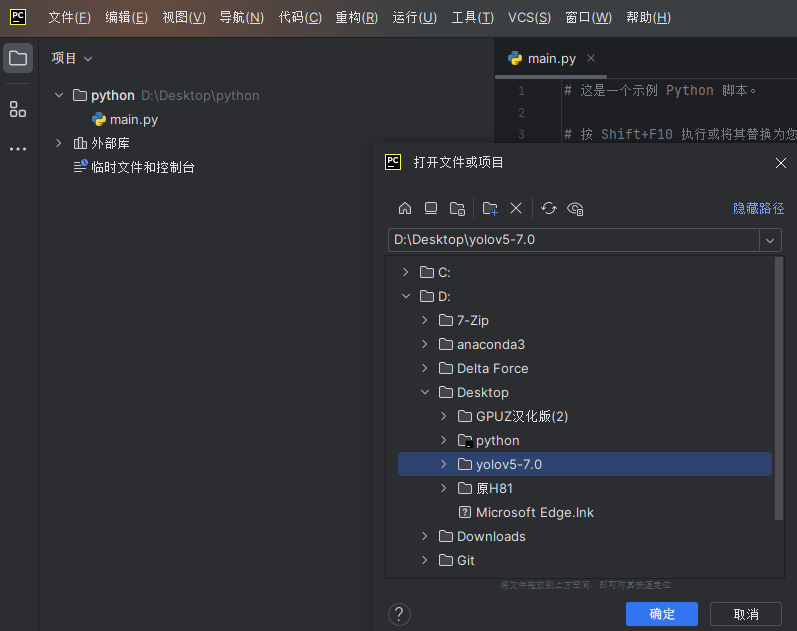Screen dimensions: 797x631
Task: Click the Scratches and Consoles icon
Action: 80,166
